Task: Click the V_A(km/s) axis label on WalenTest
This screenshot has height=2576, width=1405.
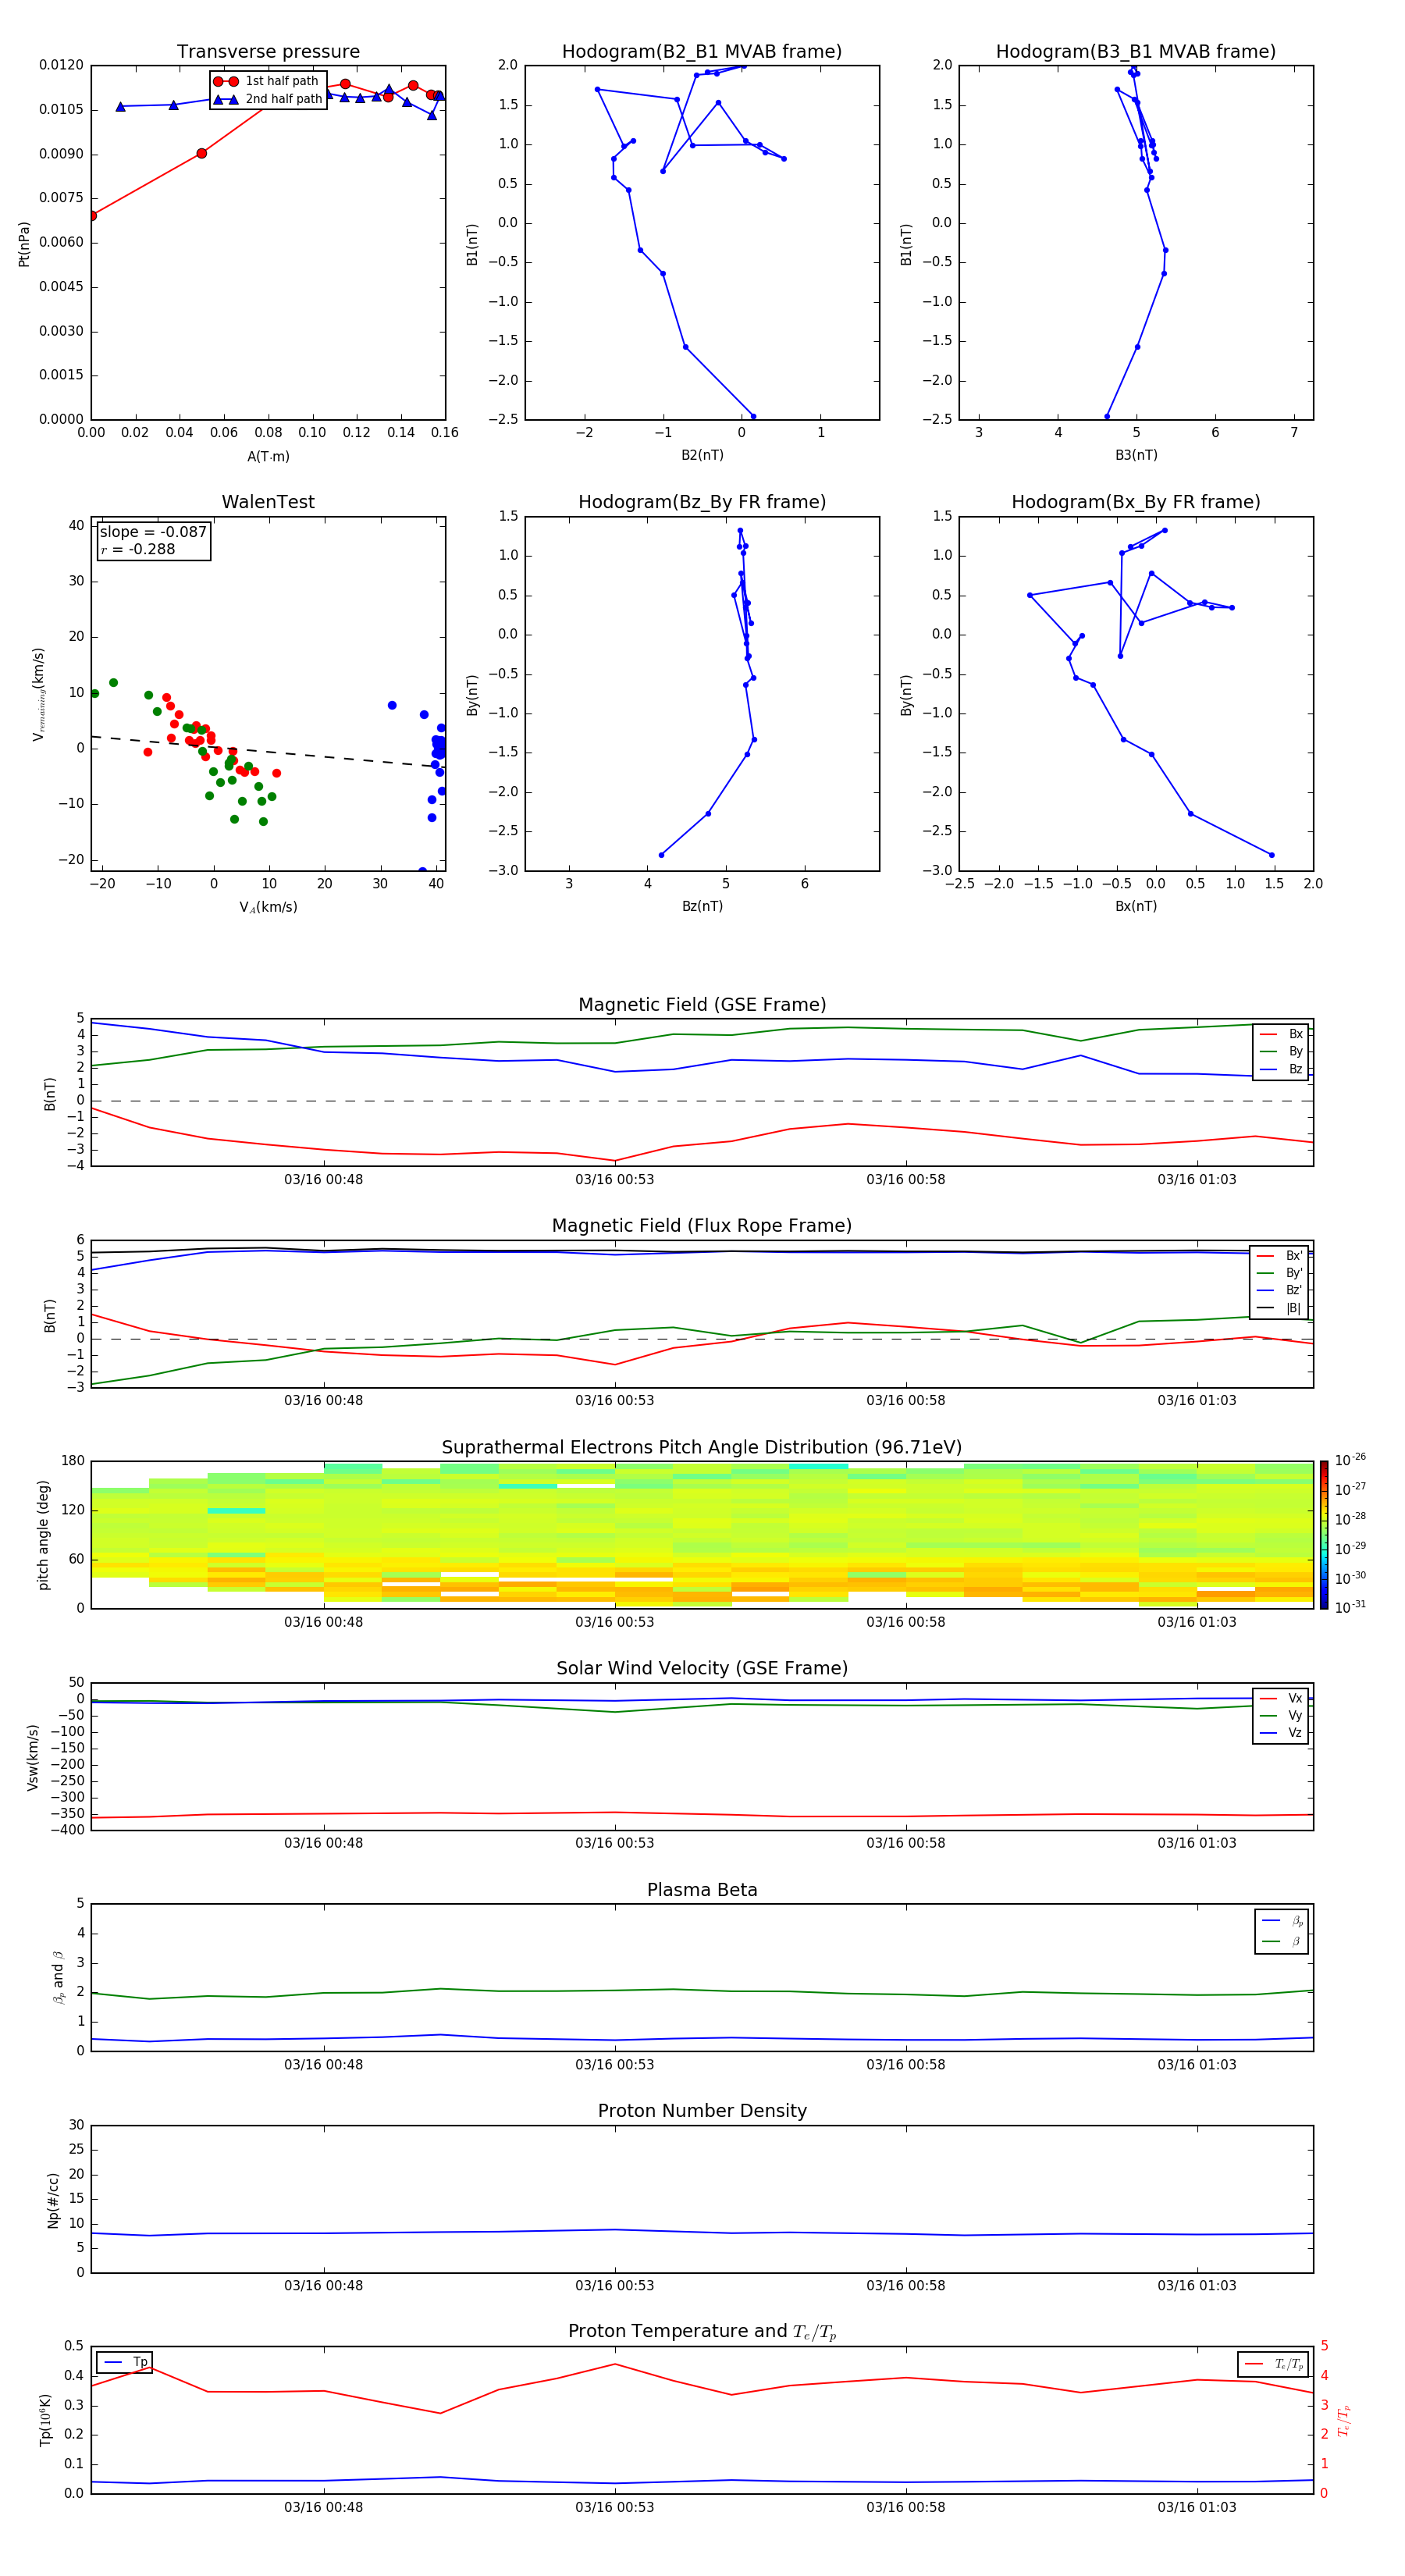Action: (268, 907)
